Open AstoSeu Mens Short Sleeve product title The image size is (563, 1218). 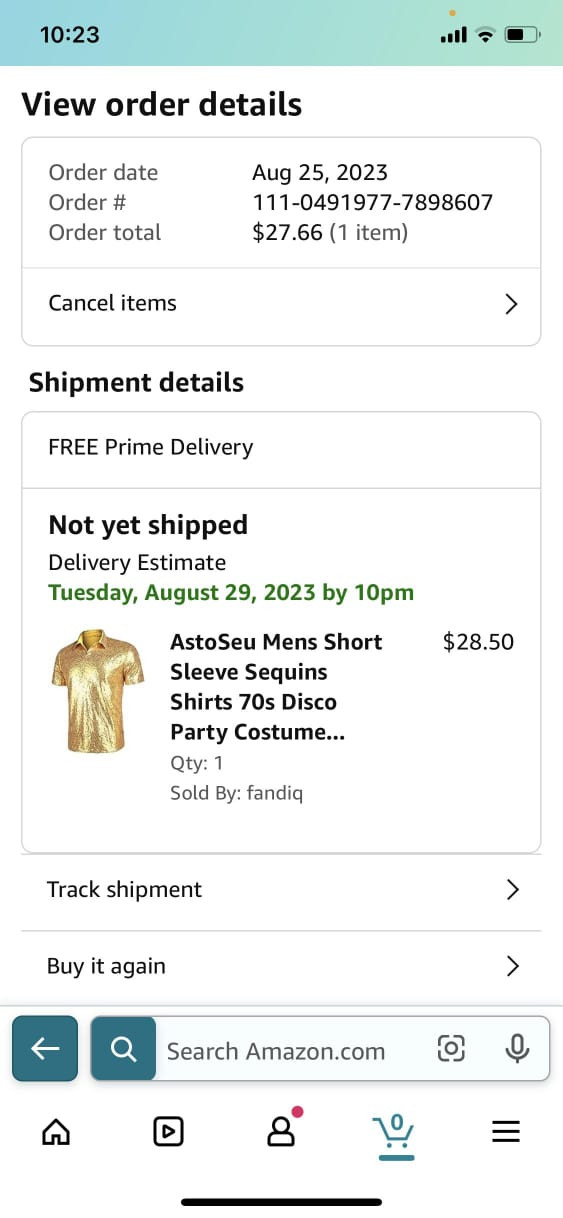coord(276,687)
